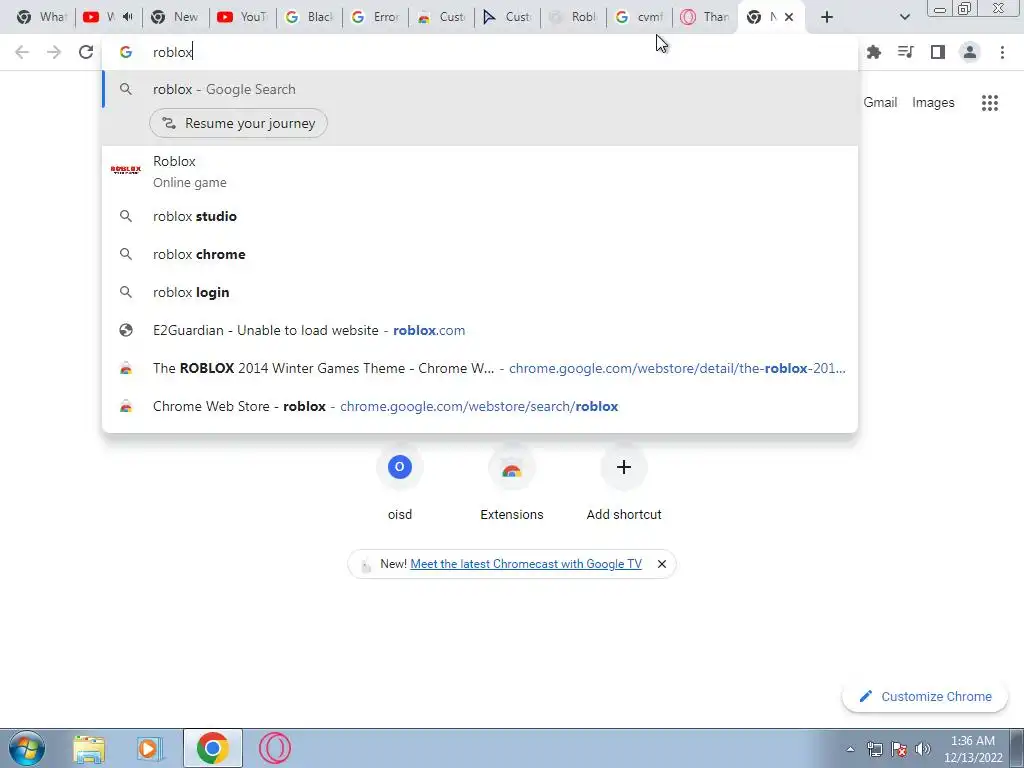Open the profile avatar icon
The height and width of the screenshot is (768, 1024).
(x=970, y=52)
